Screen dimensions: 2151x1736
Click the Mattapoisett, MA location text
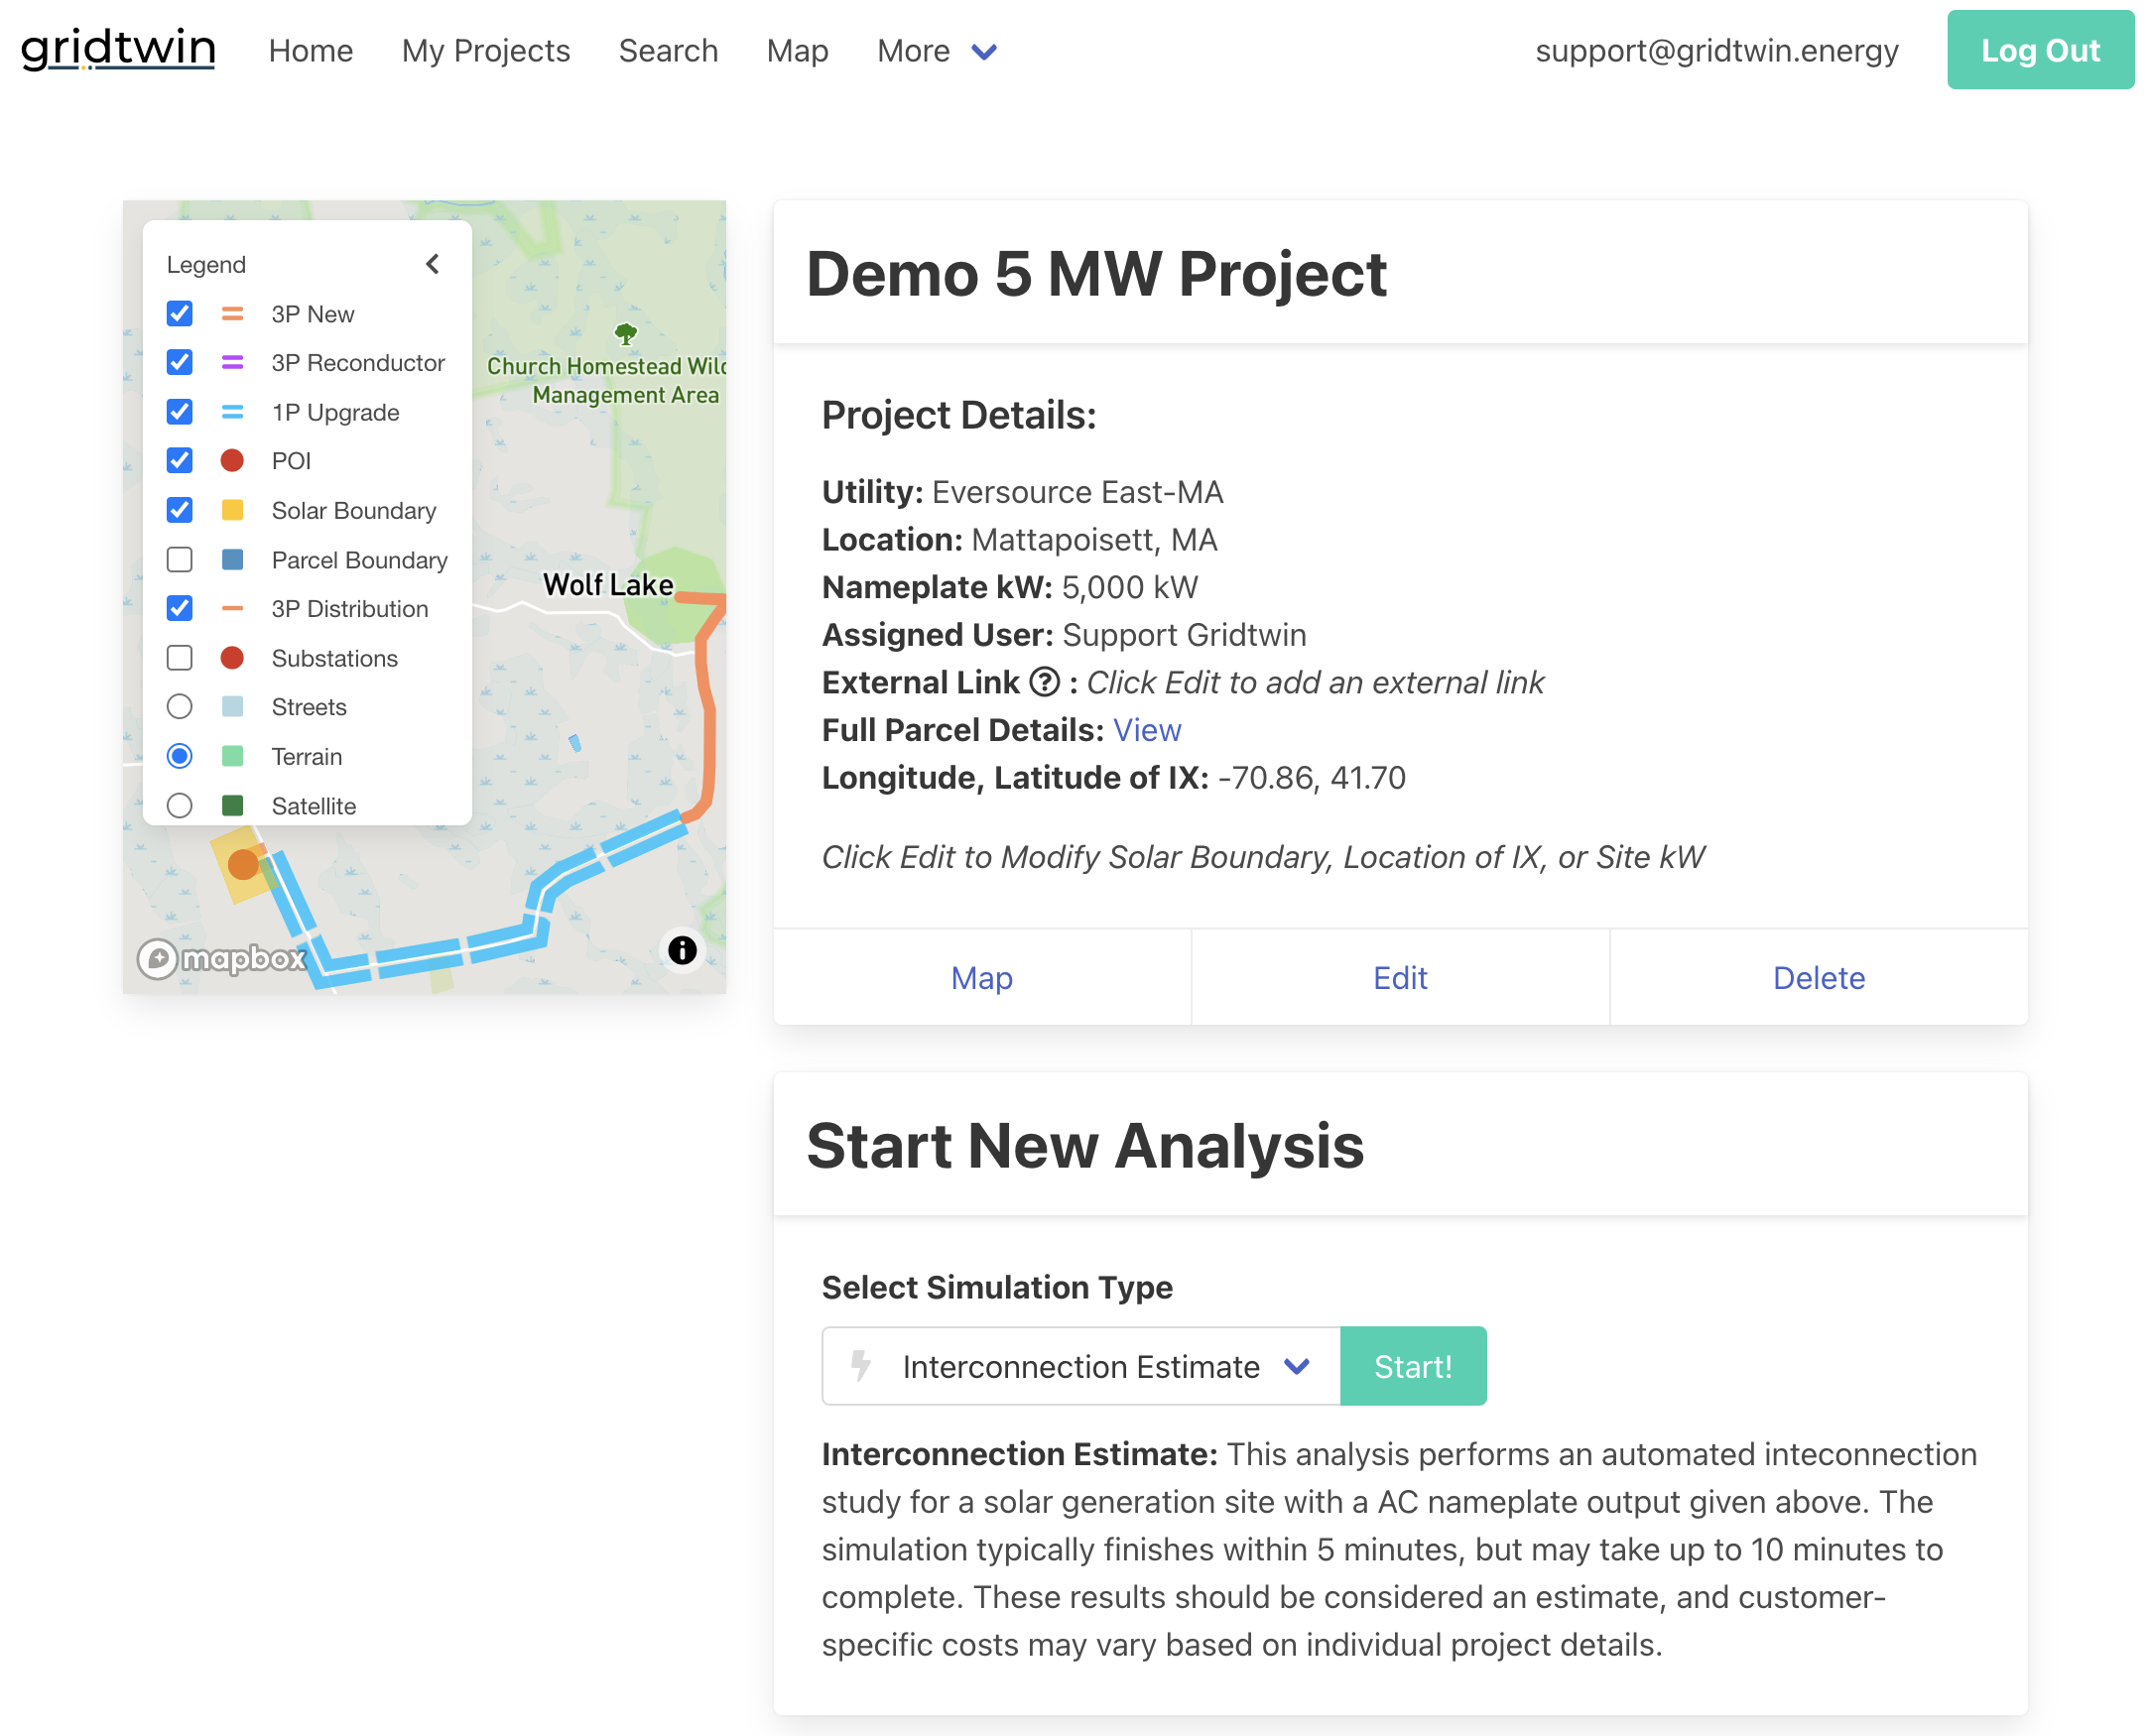pos(1094,540)
